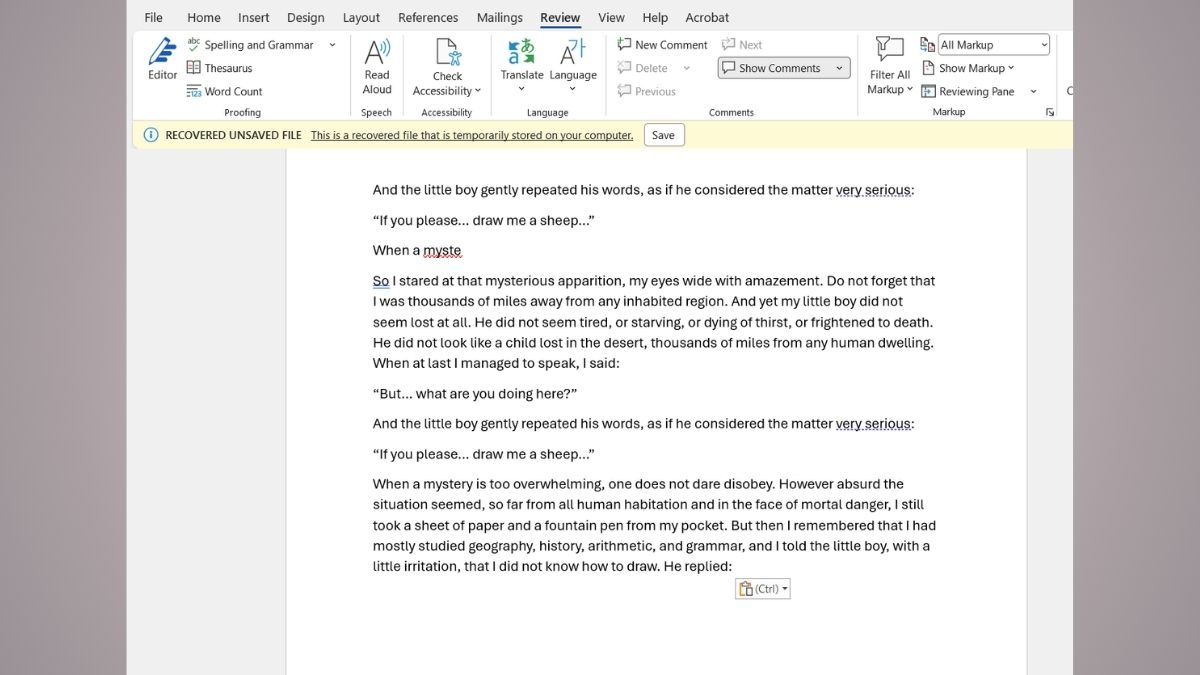Viewport: 1200px width, 675px height.
Task: Go to Previous comment
Action: (647, 91)
